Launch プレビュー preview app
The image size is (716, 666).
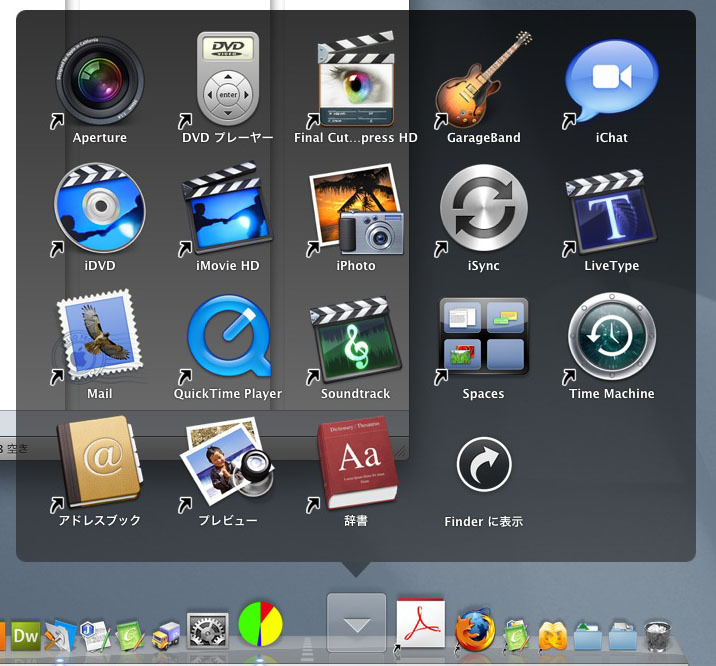coord(227,461)
